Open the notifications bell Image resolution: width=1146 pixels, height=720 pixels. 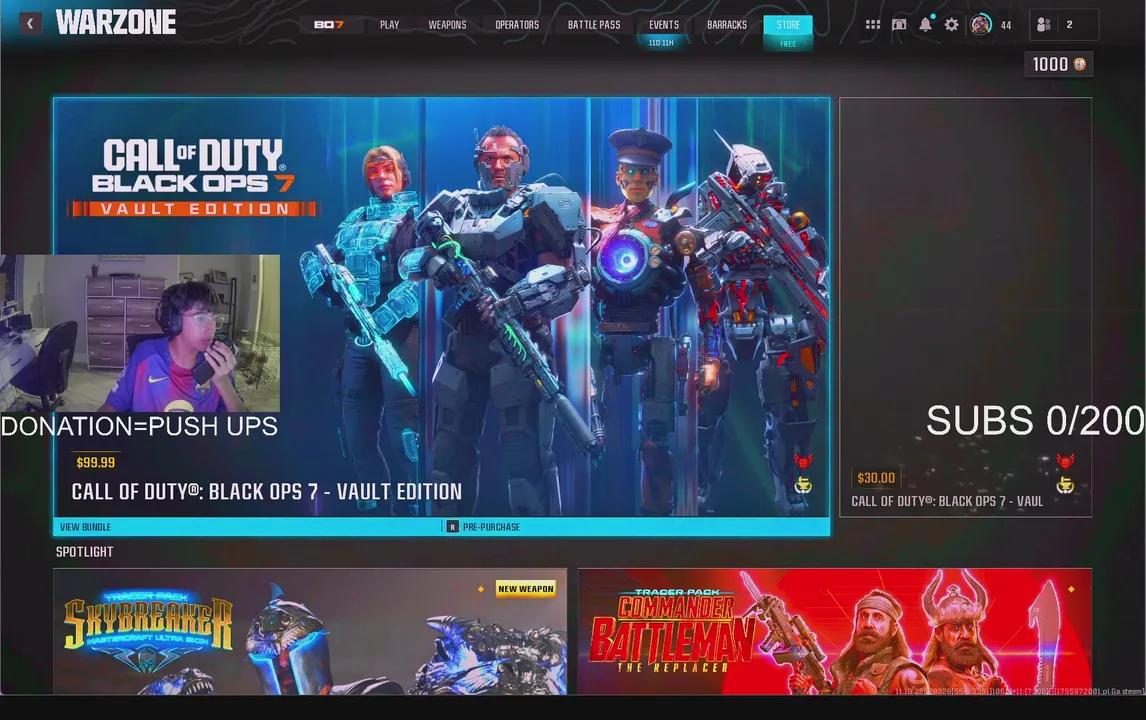coord(925,24)
